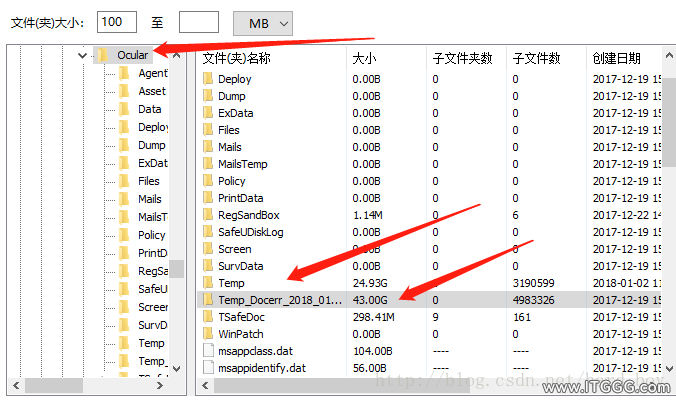Click TSafeDoc folder icon in list
676x400 pixels.
pyautogui.click(x=208, y=317)
